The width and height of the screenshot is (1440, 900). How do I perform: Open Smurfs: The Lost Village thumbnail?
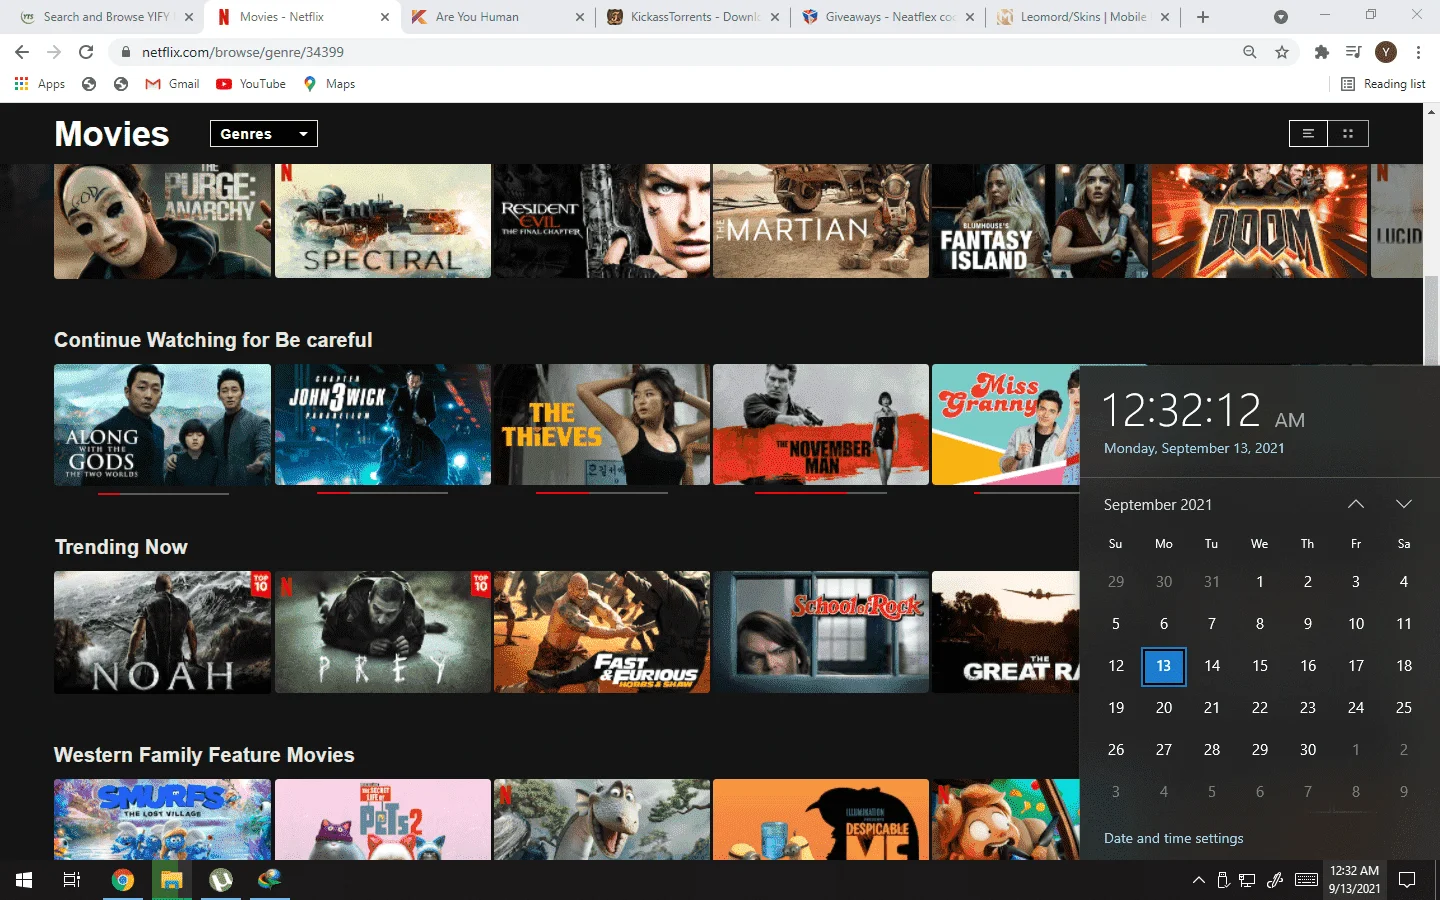[x=162, y=819]
